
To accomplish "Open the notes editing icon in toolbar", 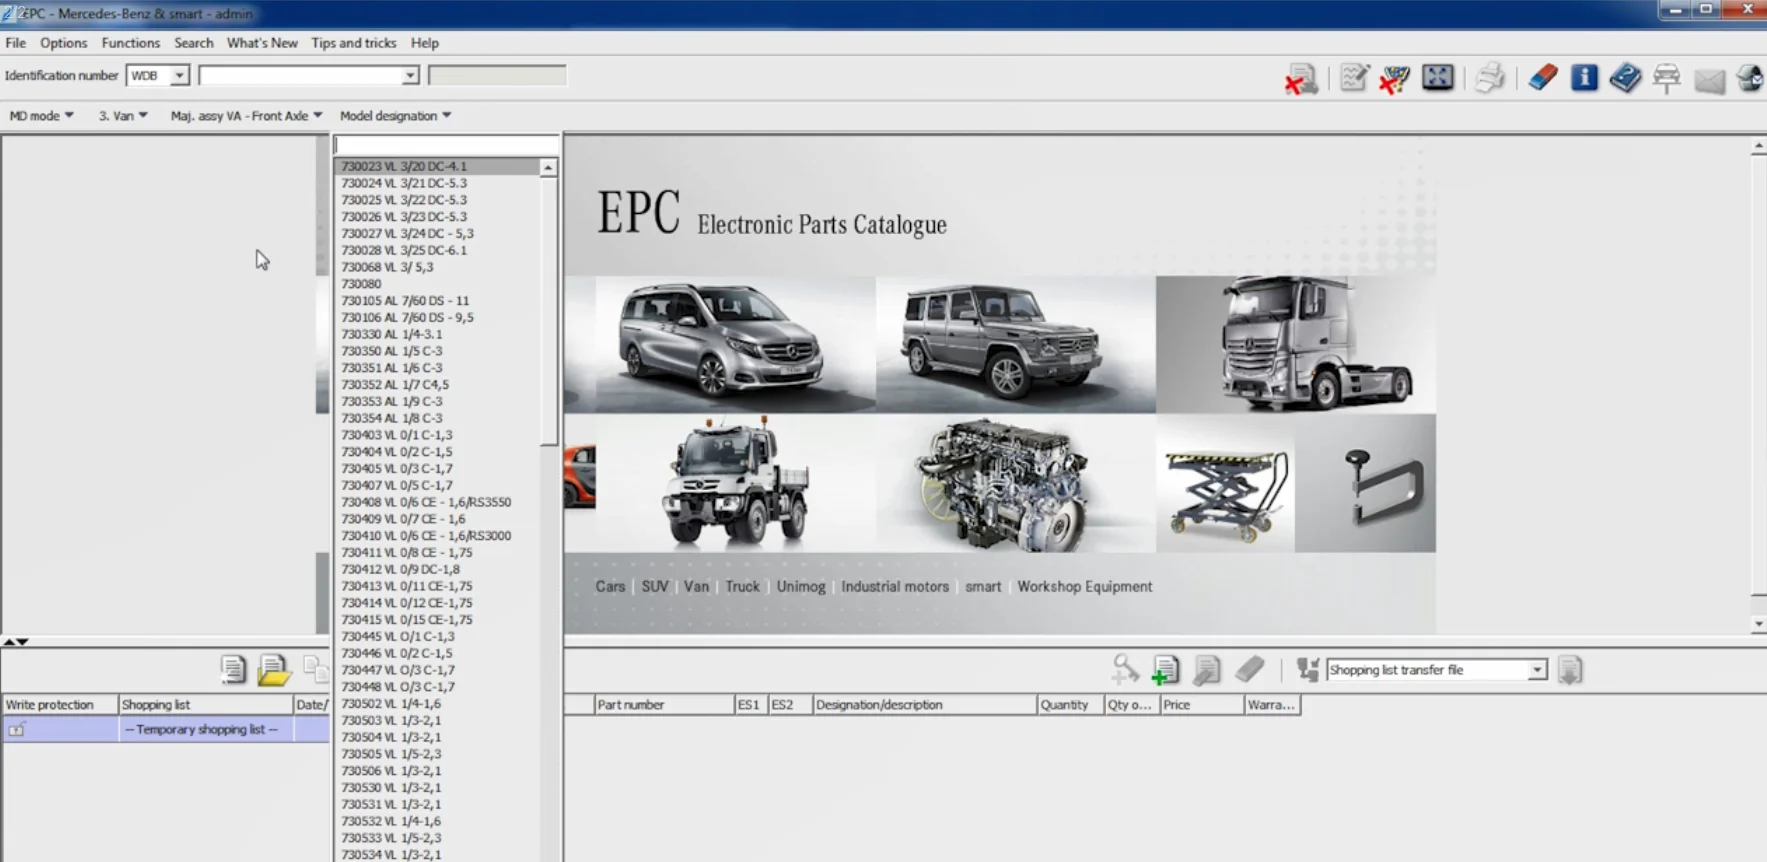I will (1354, 78).
